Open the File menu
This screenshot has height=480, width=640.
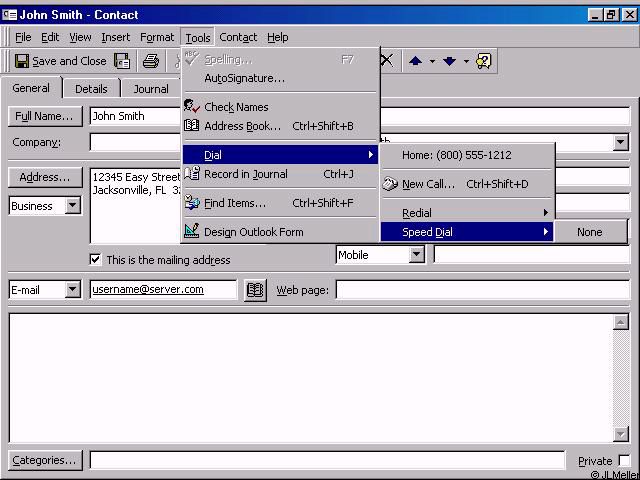pos(23,38)
